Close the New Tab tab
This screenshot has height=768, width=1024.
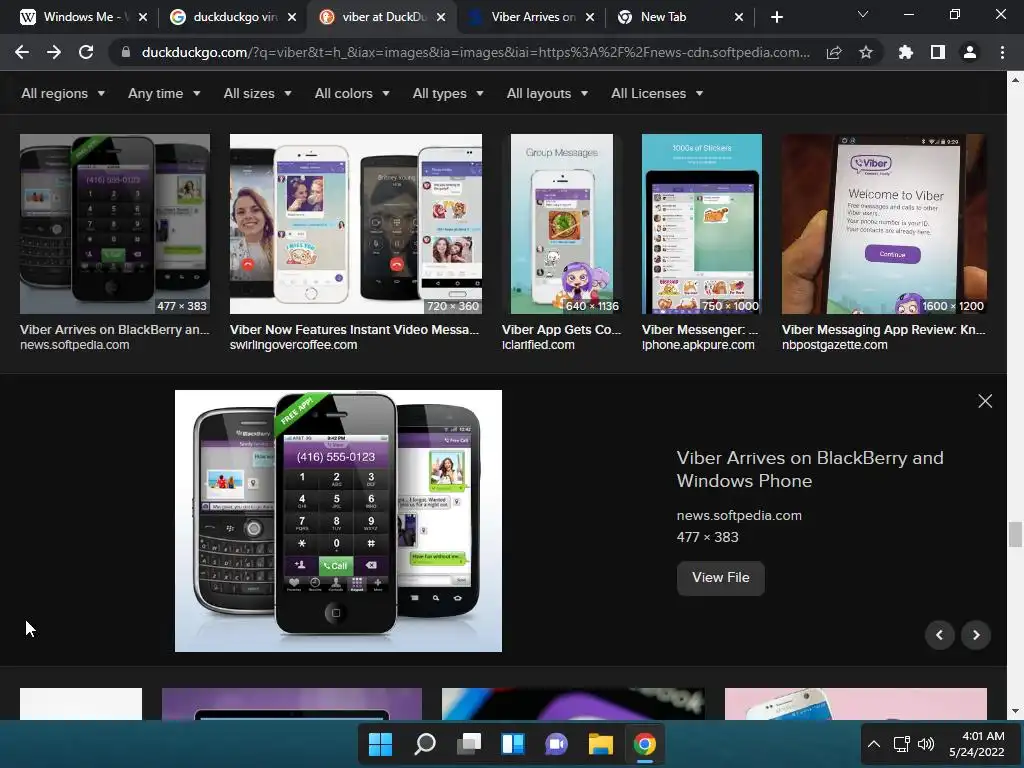pyautogui.click(x=739, y=17)
